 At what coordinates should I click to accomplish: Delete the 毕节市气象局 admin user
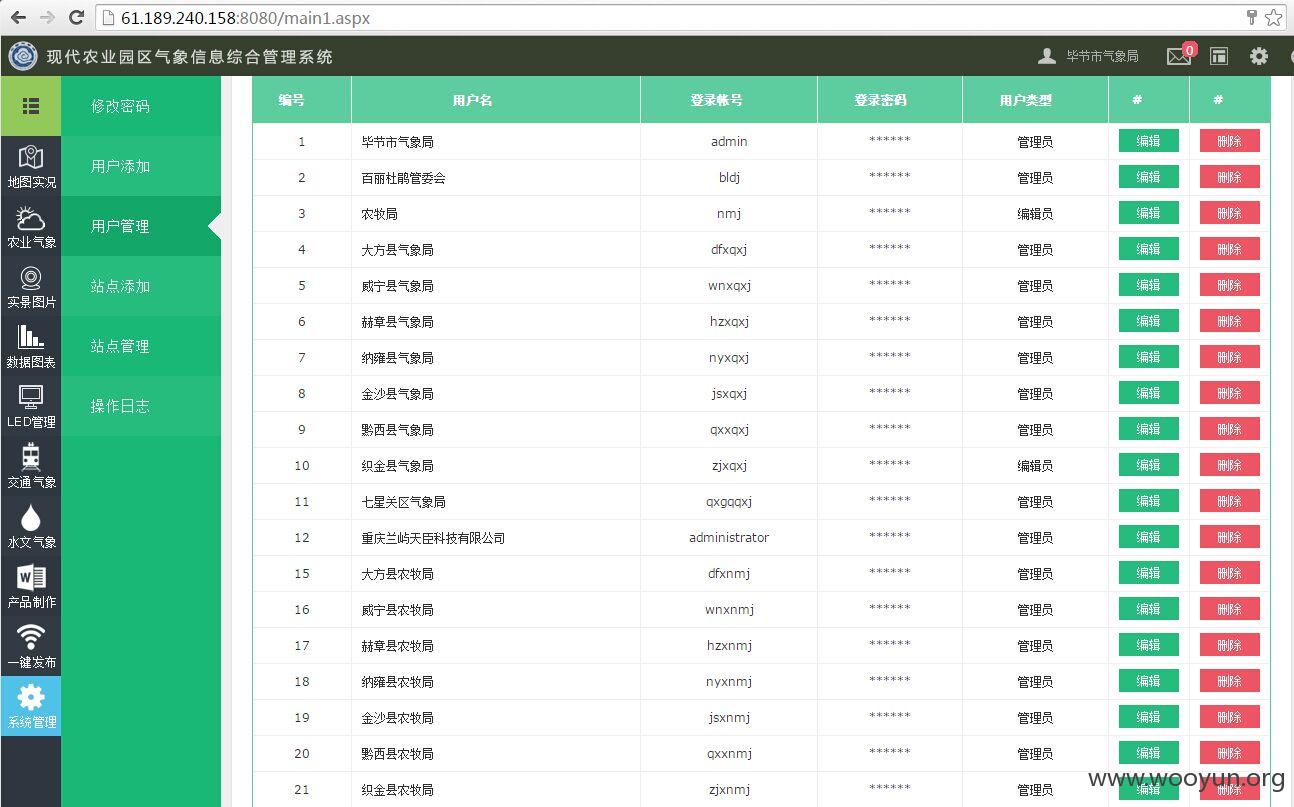click(x=1229, y=141)
